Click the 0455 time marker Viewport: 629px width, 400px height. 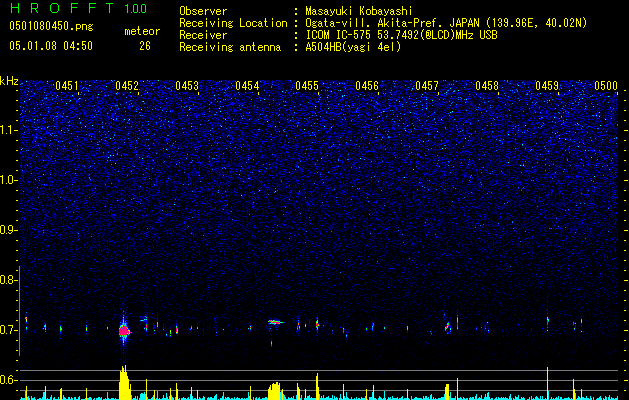tap(307, 86)
